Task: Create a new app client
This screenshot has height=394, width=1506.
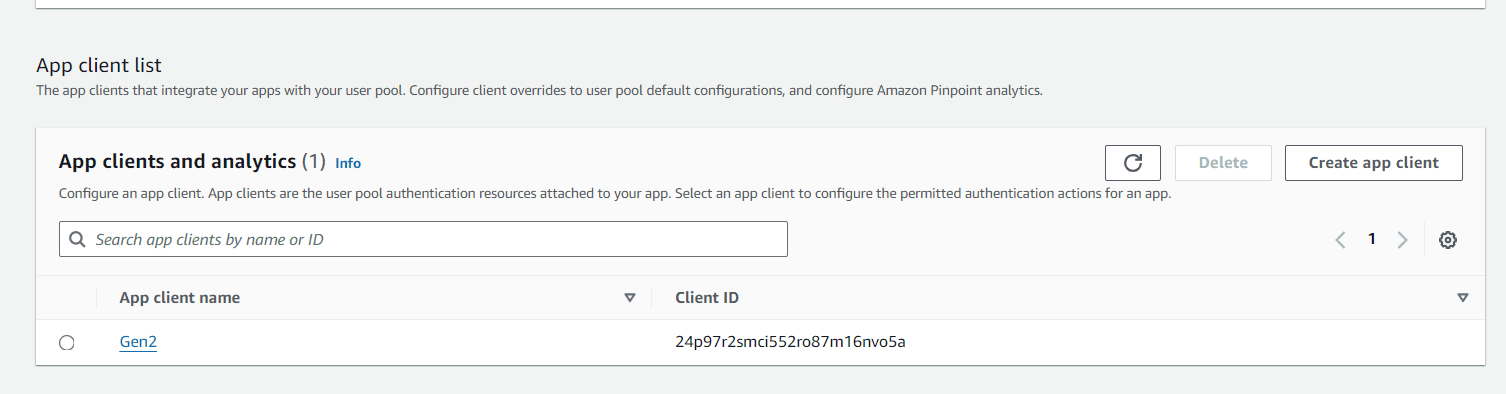Action: [x=1373, y=163]
